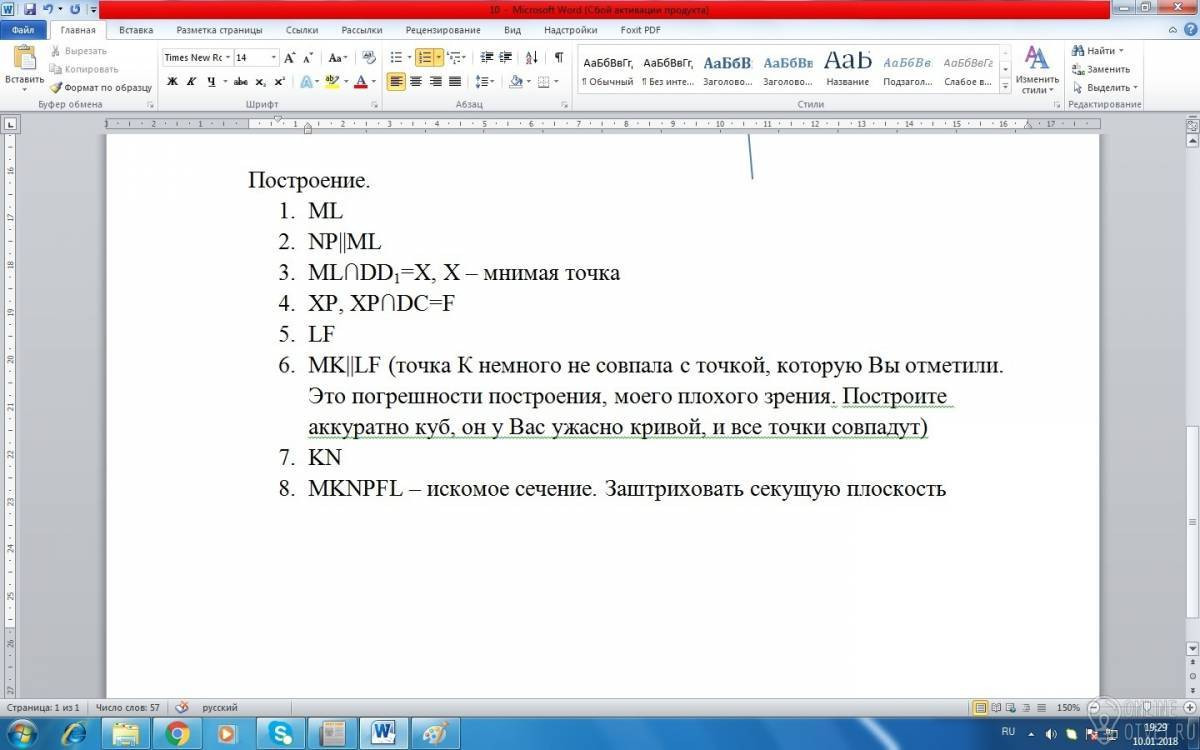The width and height of the screenshot is (1200, 750).
Task: Open the font color dropdown arrow
Action: (374, 82)
